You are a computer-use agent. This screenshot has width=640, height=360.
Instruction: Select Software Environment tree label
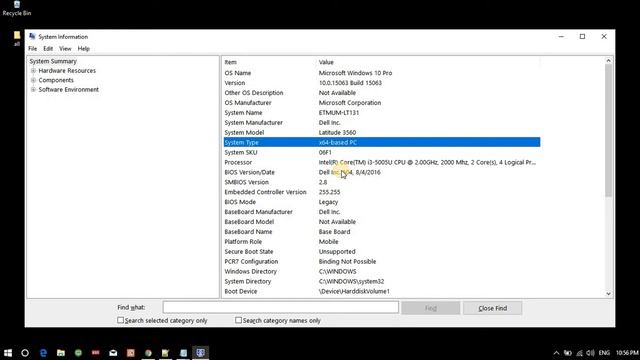click(x=69, y=89)
